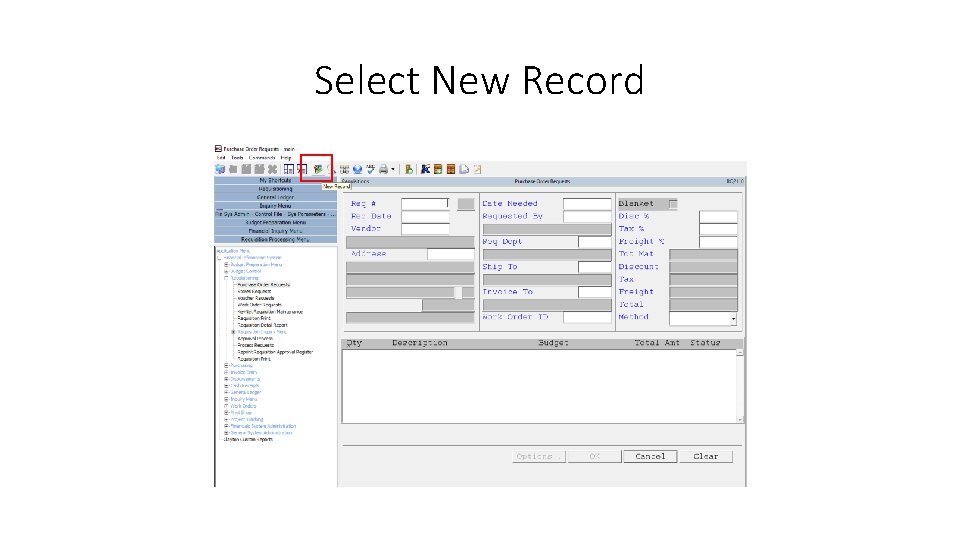Click the table layout icon after delete icon
960x540 pixels.
[289, 169]
